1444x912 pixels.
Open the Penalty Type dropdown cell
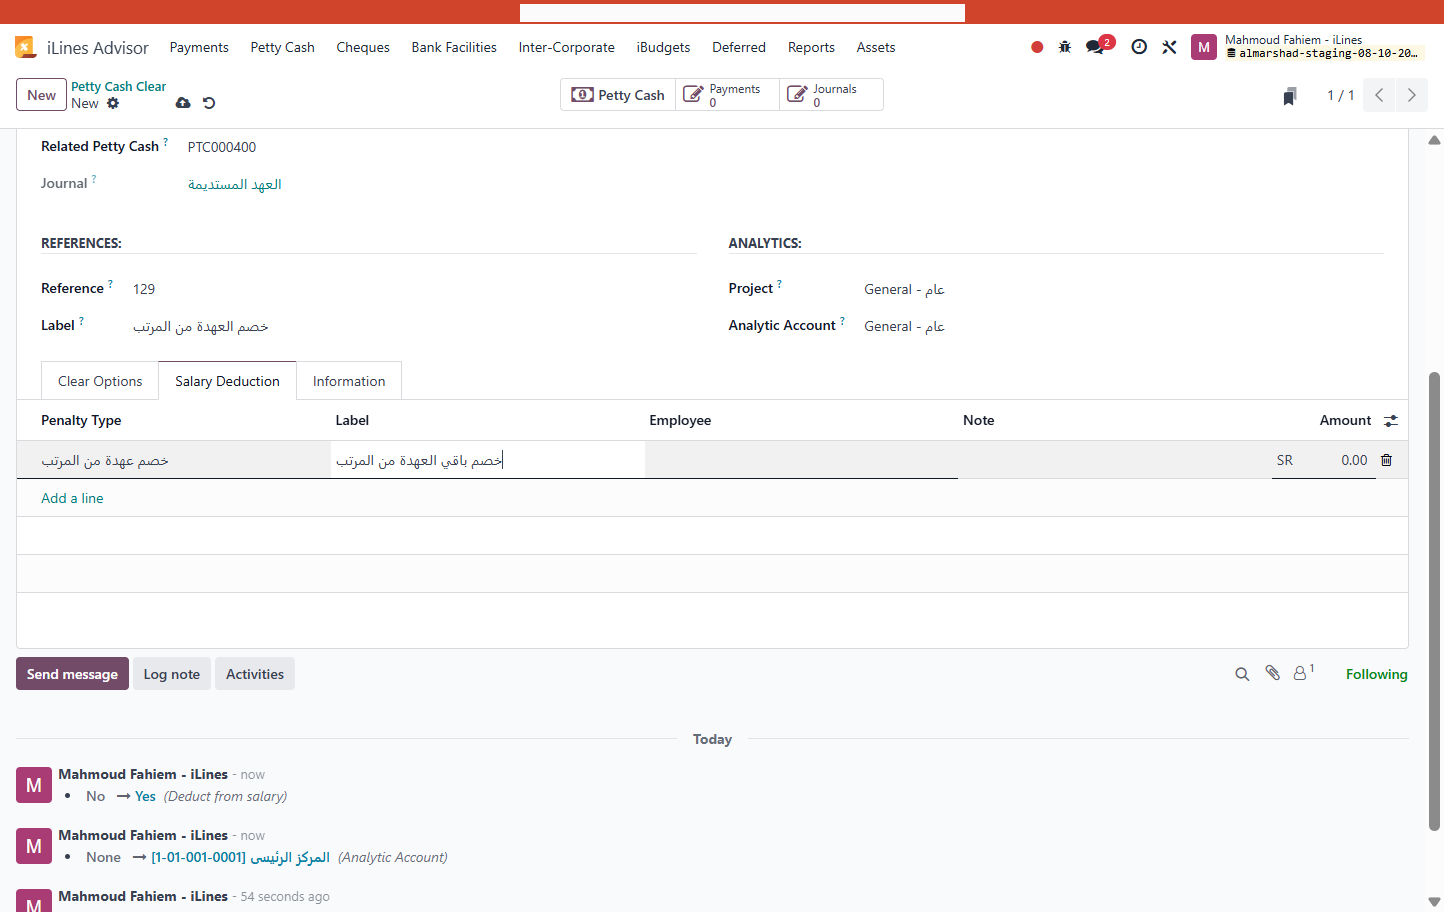(x=174, y=460)
